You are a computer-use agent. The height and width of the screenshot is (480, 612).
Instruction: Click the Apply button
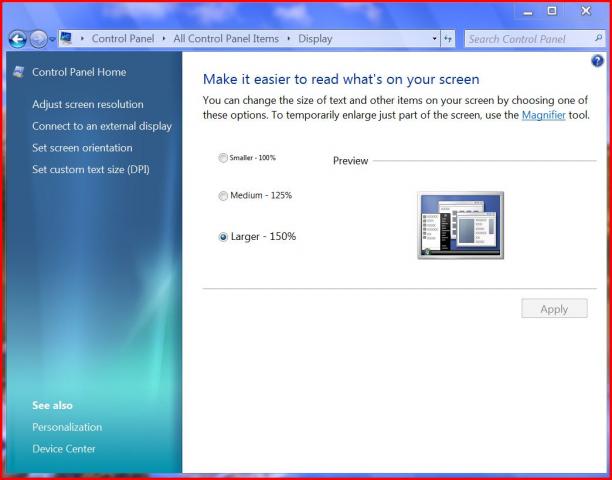pyautogui.click(x=554, y=309)
